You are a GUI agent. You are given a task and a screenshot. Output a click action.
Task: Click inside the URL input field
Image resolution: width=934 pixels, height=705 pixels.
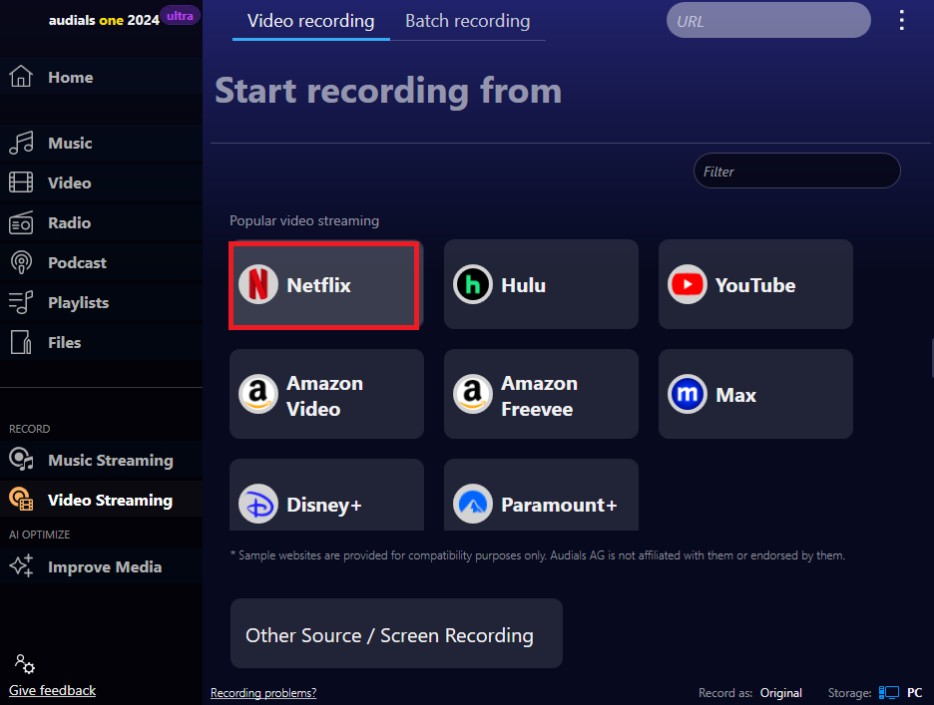click(768, 21)
